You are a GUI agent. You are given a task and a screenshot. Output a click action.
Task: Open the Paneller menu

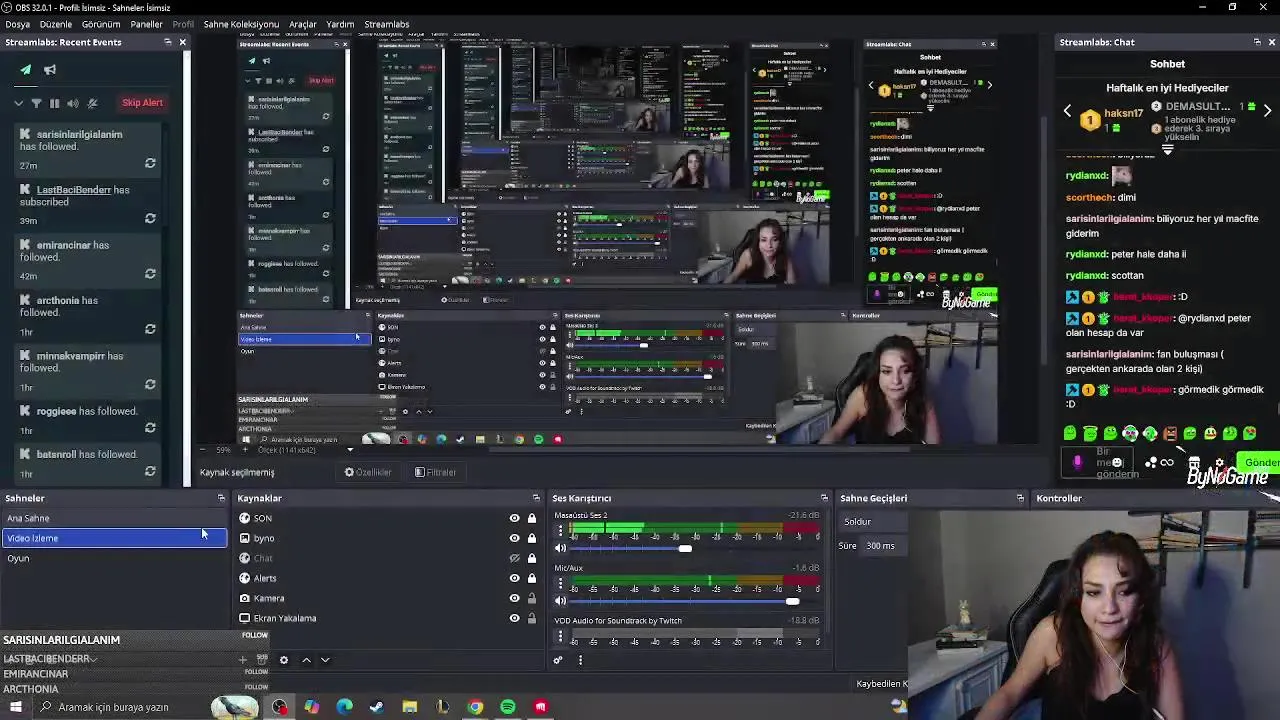tap(147, 24)
